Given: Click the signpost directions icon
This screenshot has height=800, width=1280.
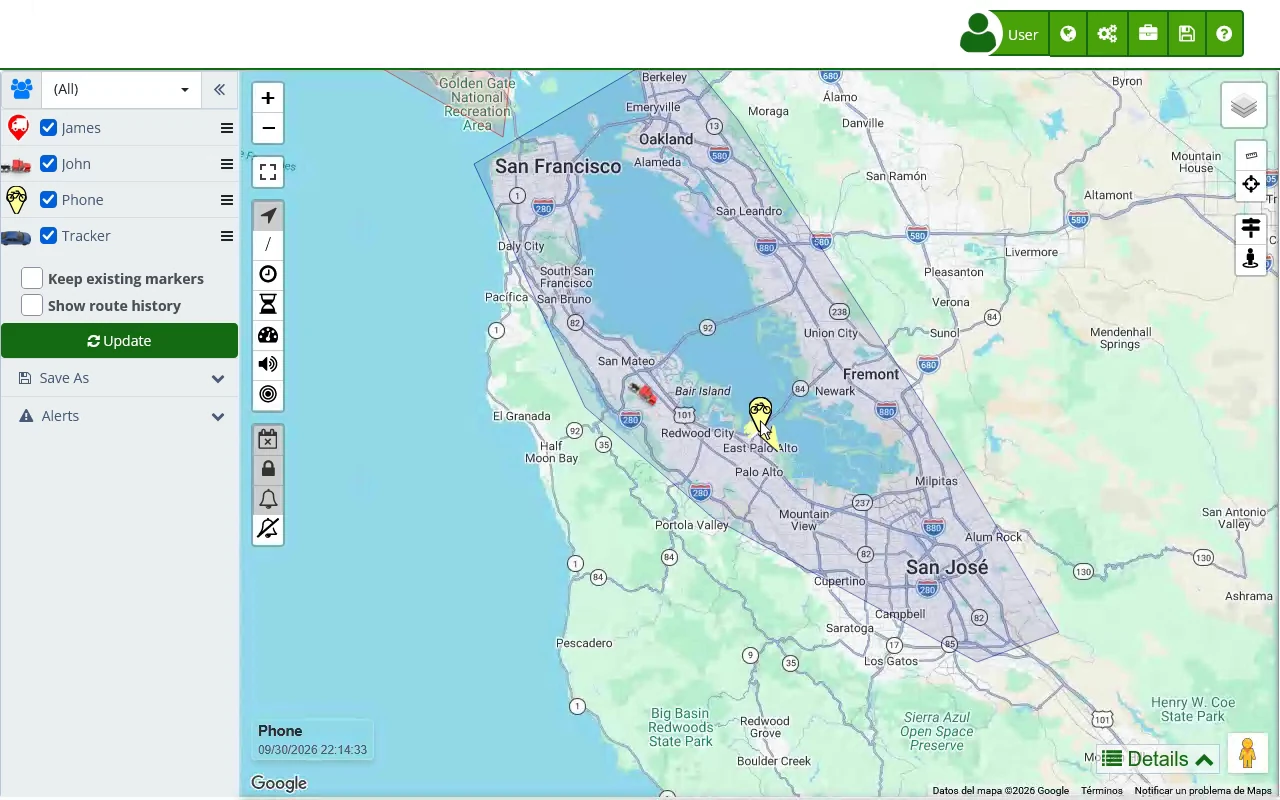Looking at the screenshot, I should click(x=1251, y=229).
